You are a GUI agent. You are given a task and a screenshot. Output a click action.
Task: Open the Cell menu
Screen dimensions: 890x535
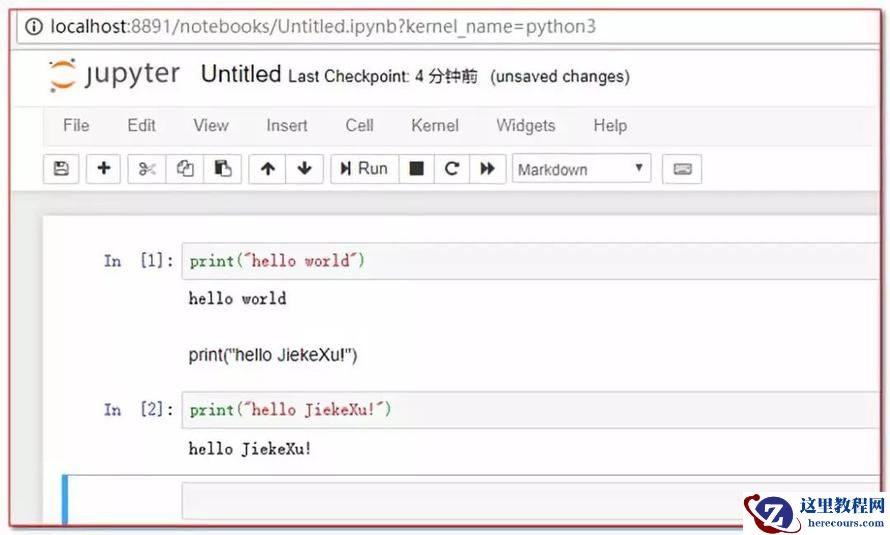point(359,125)
